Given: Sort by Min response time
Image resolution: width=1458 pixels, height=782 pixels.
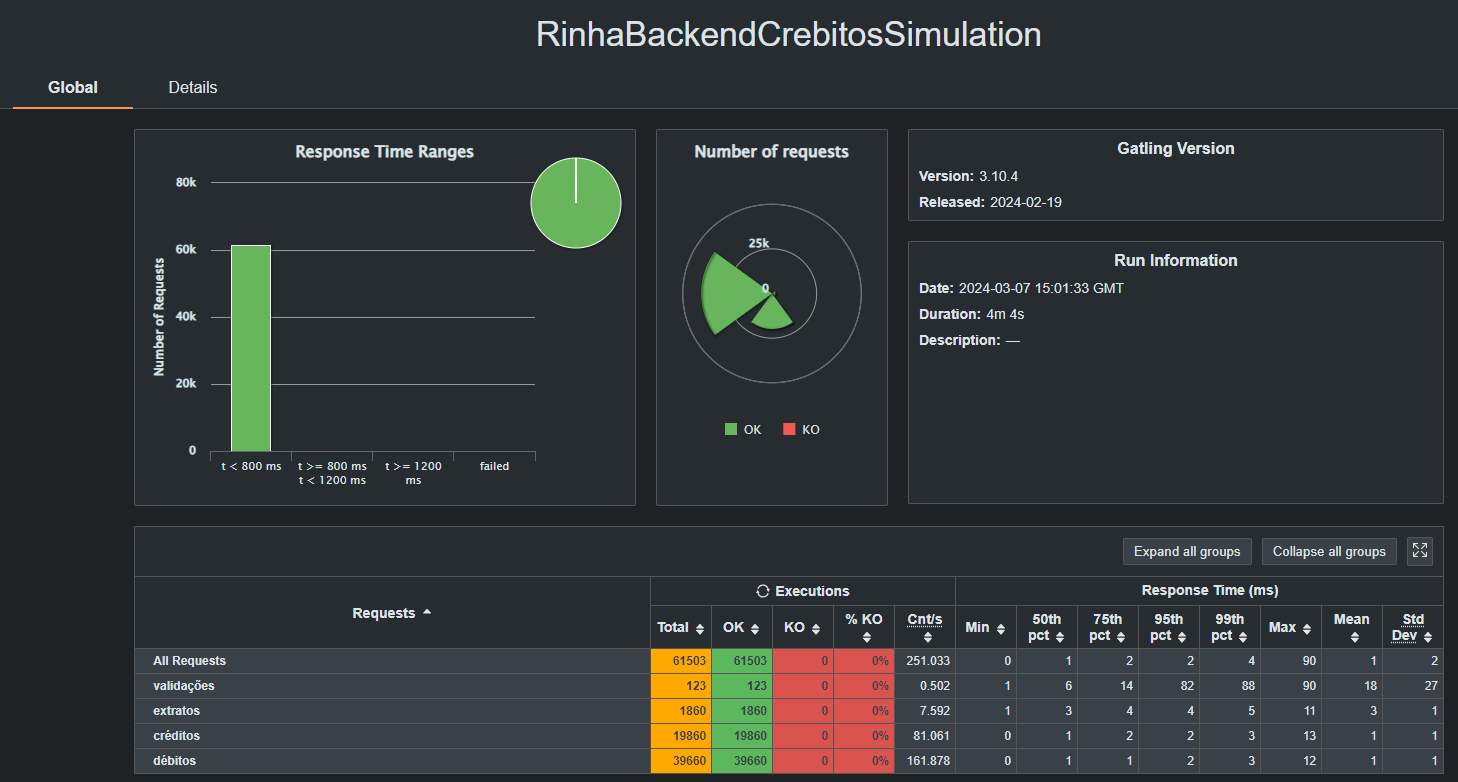Looking at the screenshot, I should (x=985, y=627).
